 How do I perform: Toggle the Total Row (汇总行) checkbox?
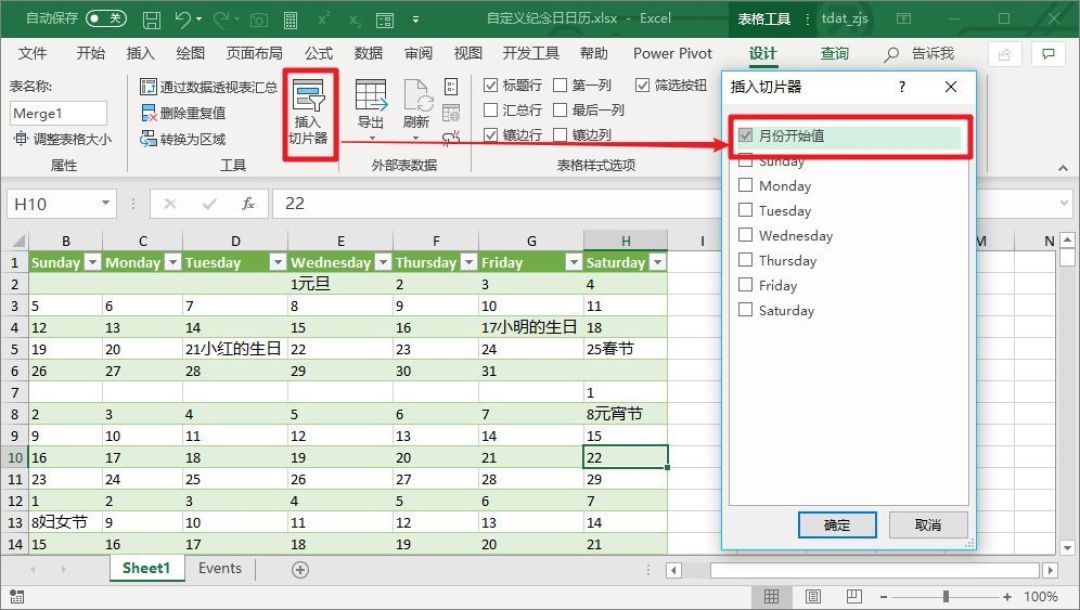pyautogui.click(x=490, y=110)
